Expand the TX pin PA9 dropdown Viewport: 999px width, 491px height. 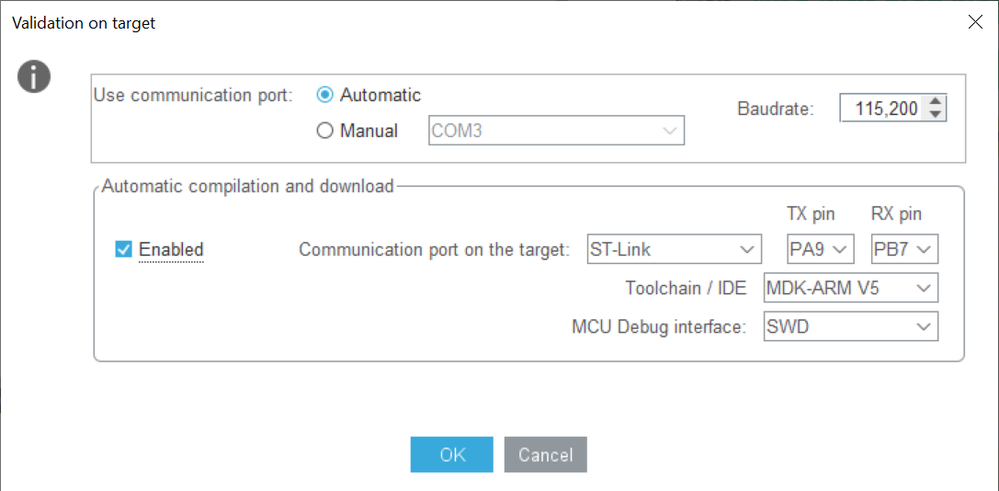[820, 249]
